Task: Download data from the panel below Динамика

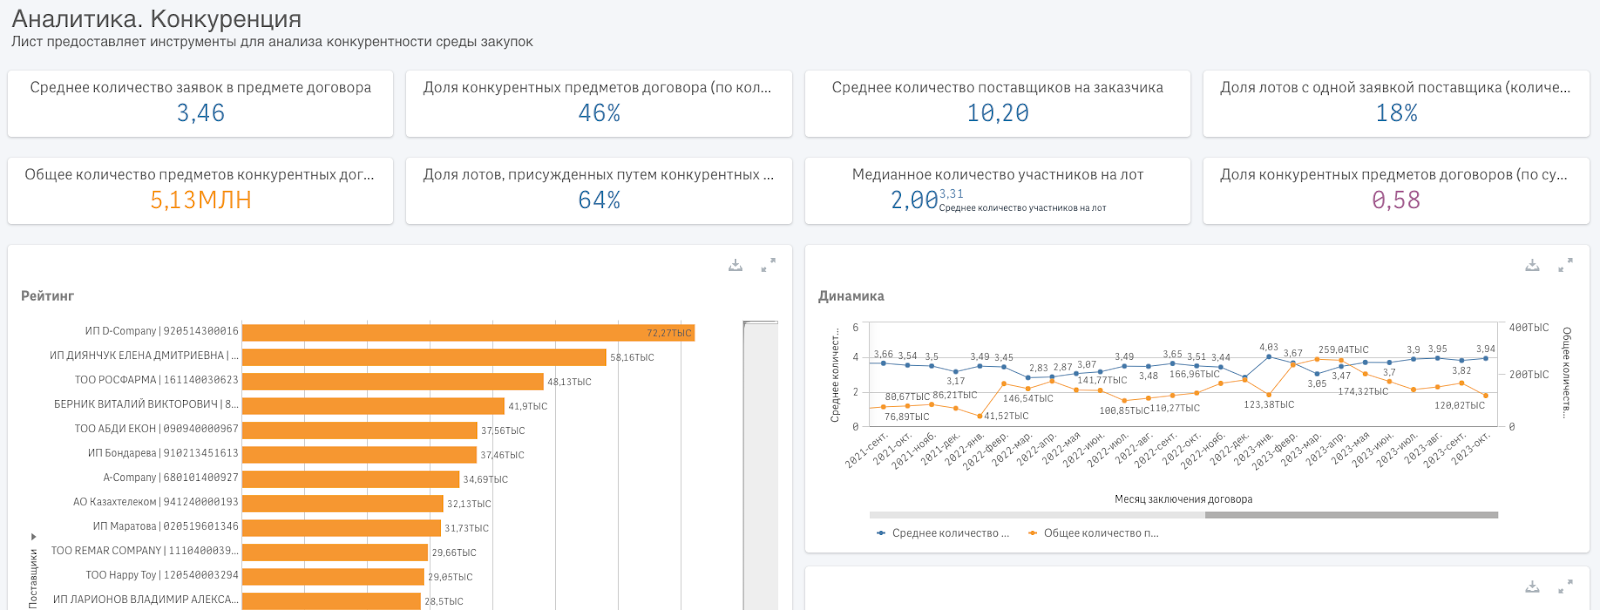Action: (x=1532, y=587)
